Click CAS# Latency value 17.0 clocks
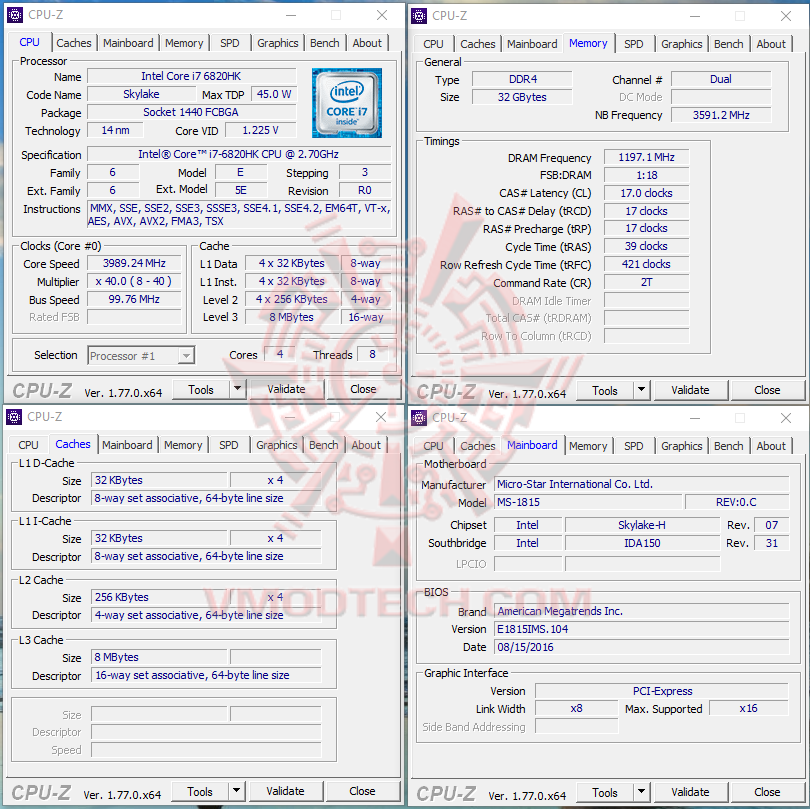 pyautogui.click(x=646, y=193)
